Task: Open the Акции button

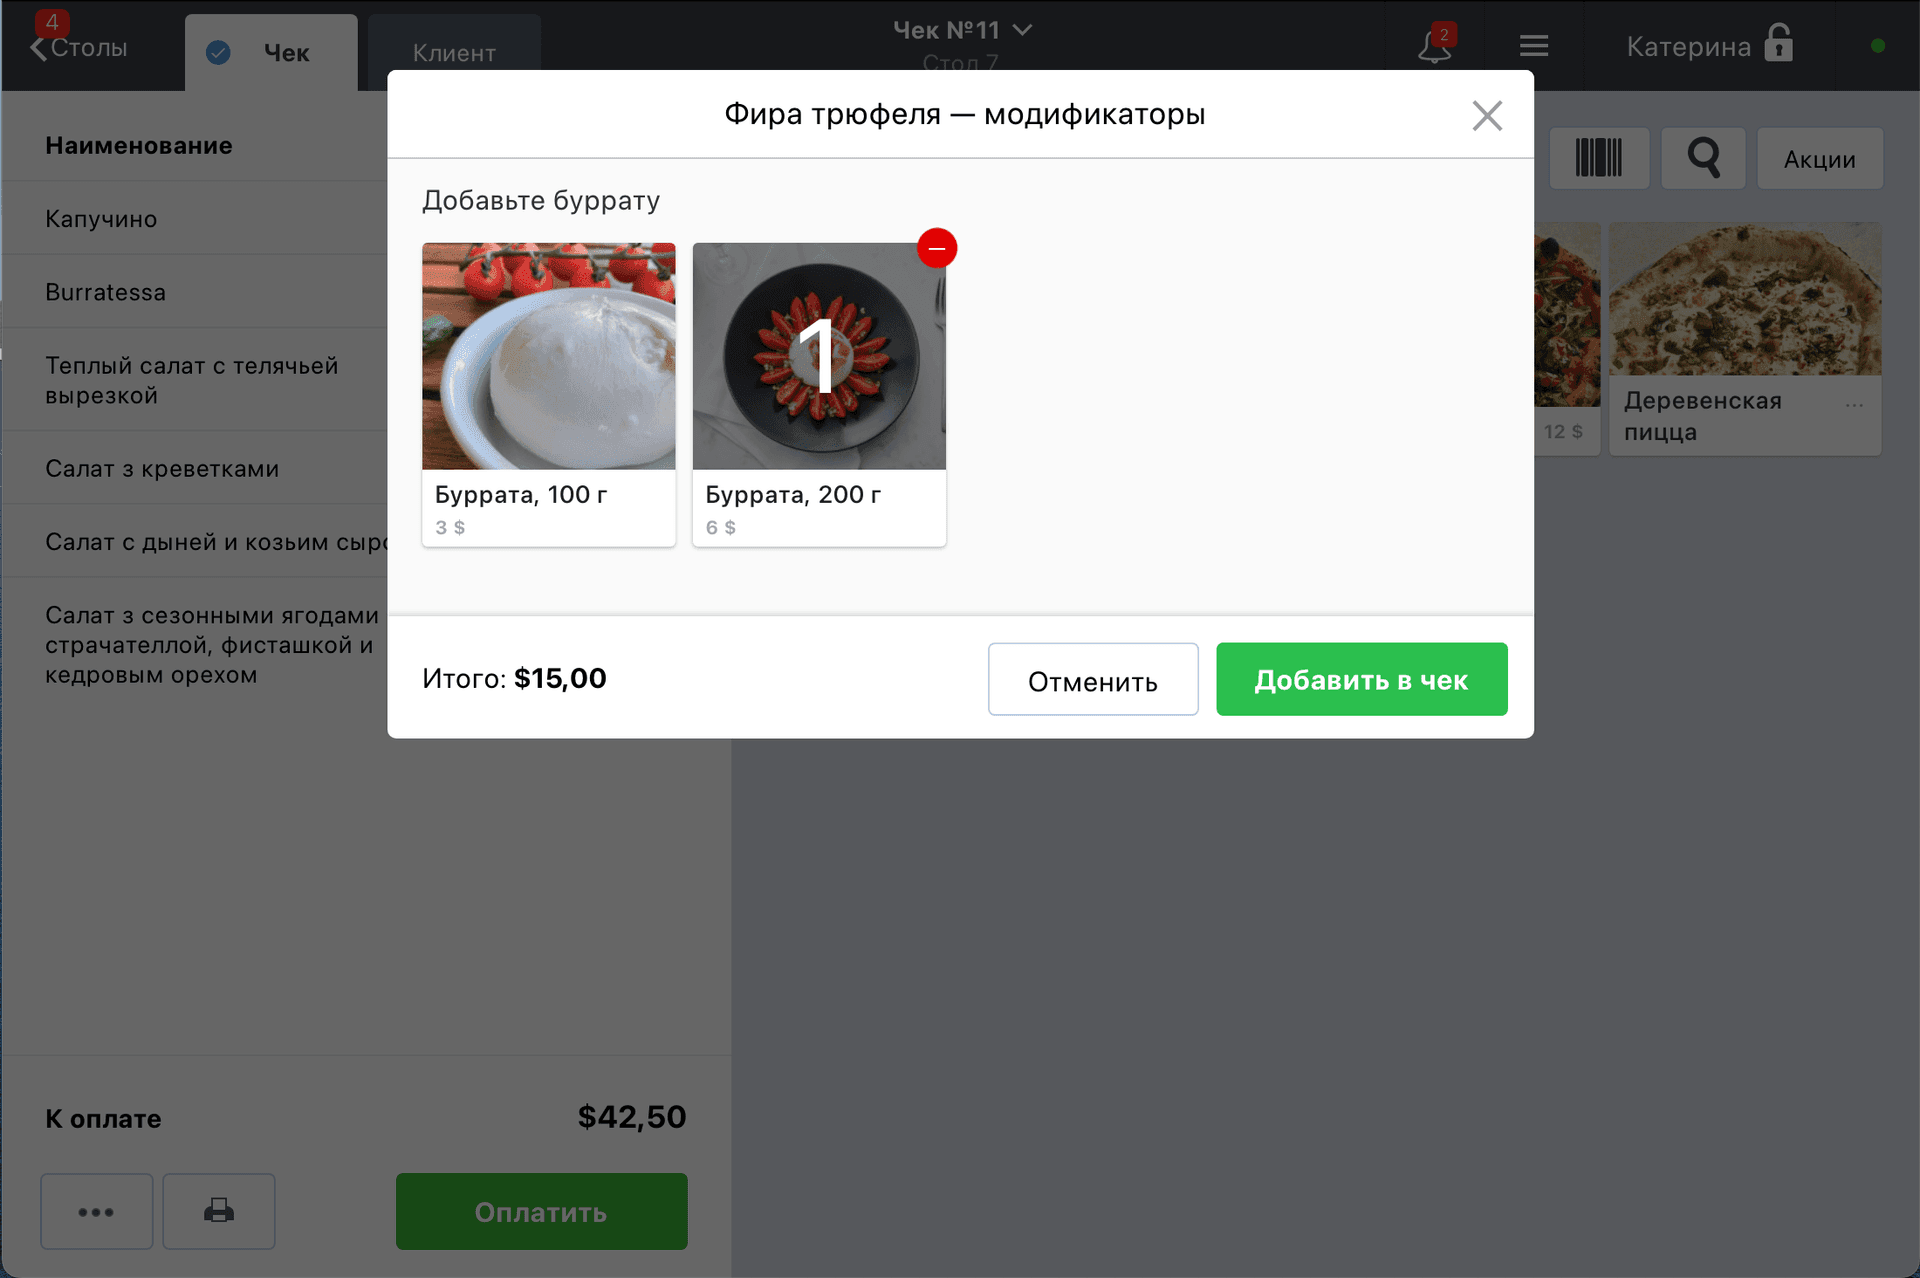Action: coord(1820,158)
